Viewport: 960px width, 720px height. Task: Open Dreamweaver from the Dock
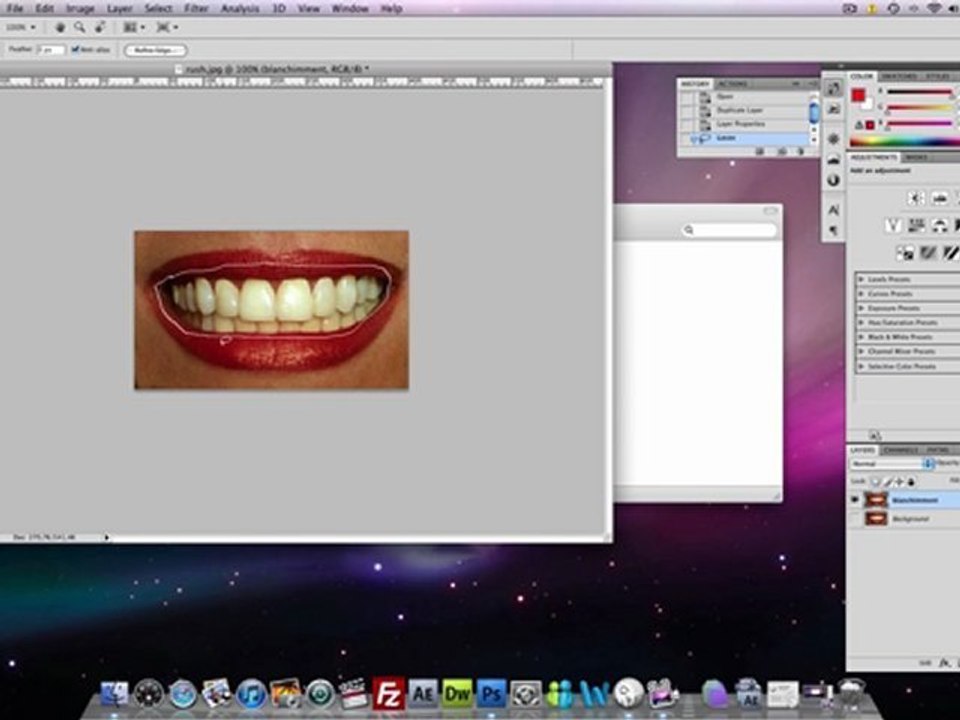(457, 693)
